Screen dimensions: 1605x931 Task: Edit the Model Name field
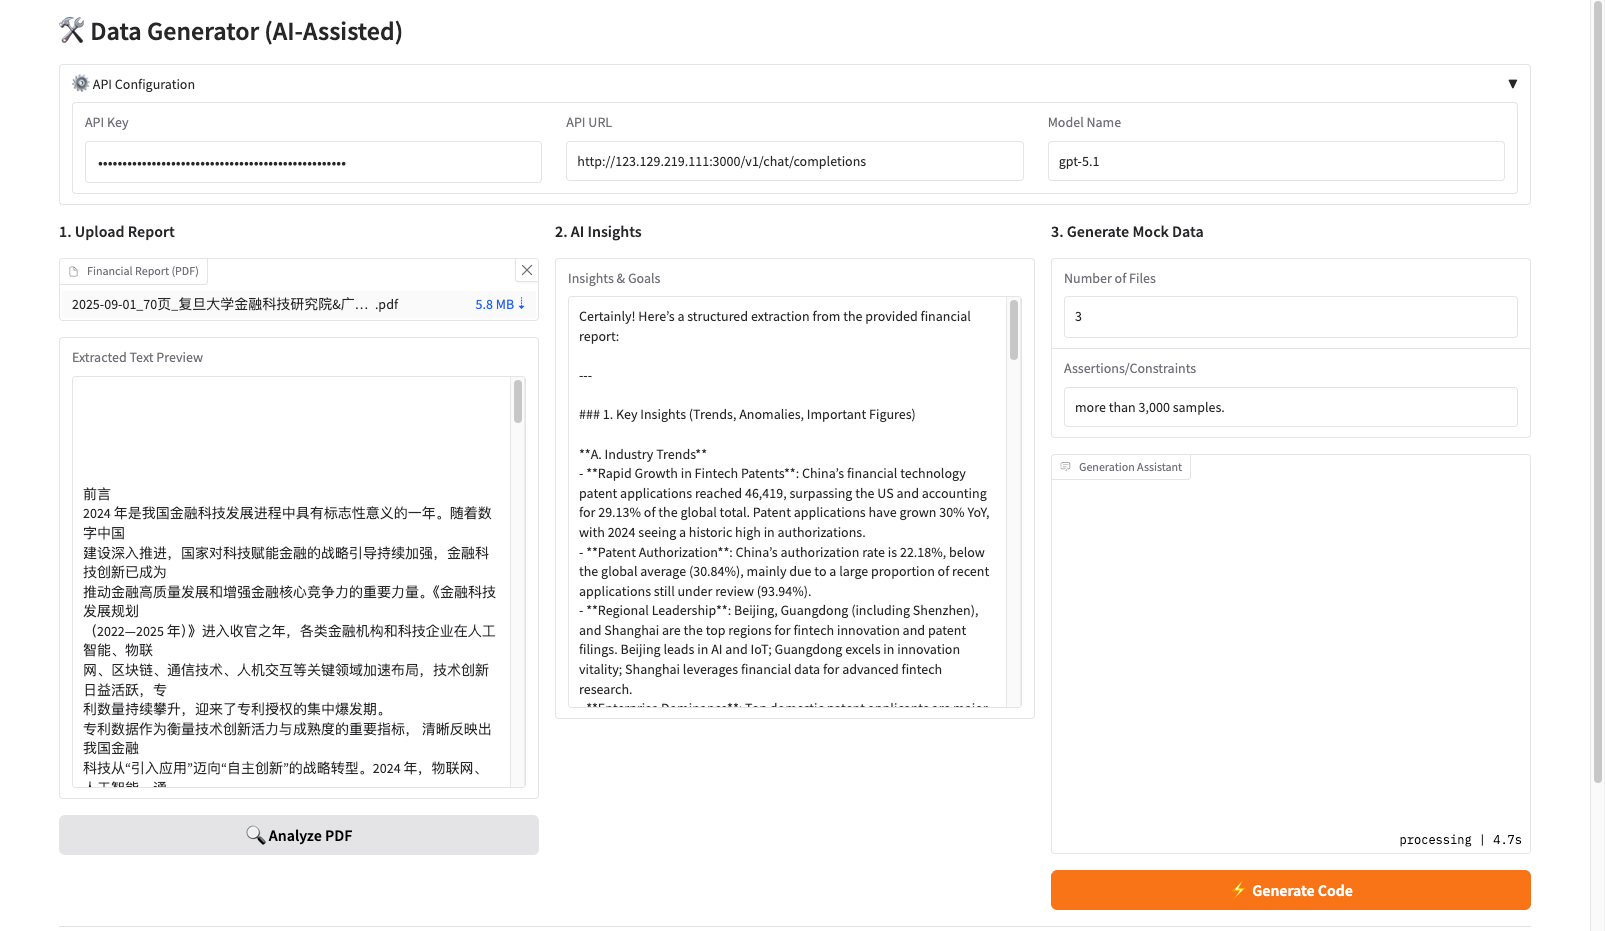(1275, 161)
